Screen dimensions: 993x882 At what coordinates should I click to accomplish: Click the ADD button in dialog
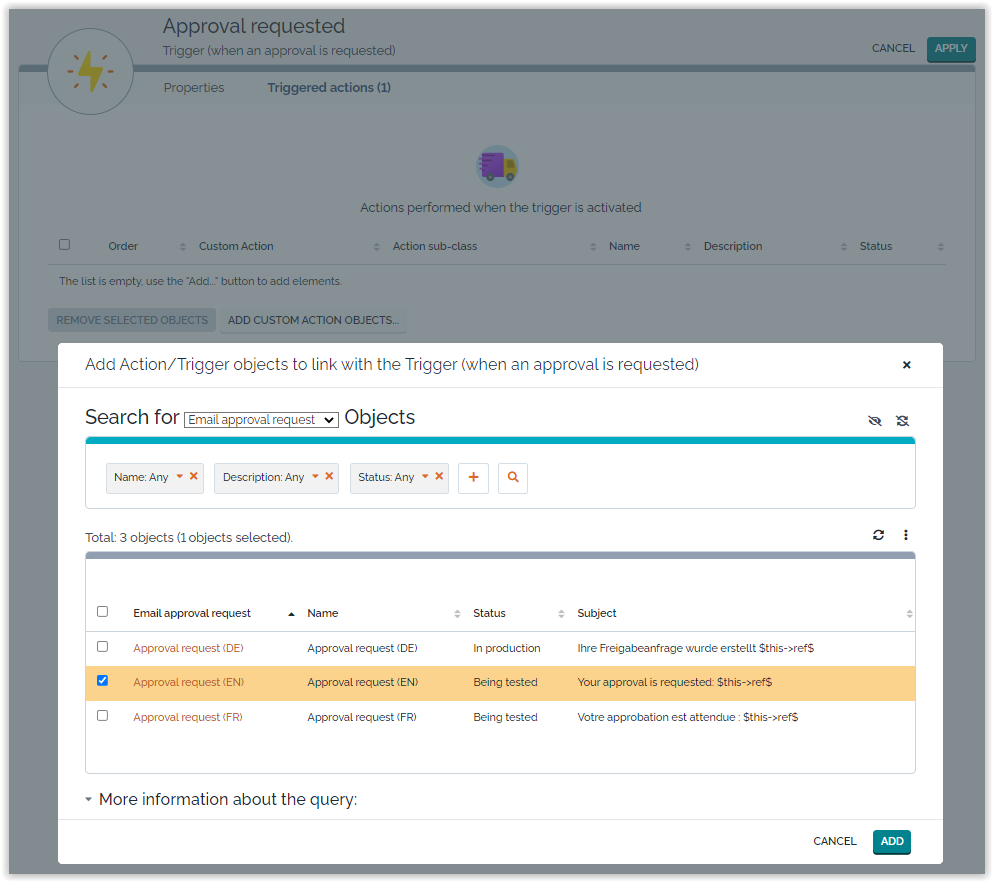(892, 842)
